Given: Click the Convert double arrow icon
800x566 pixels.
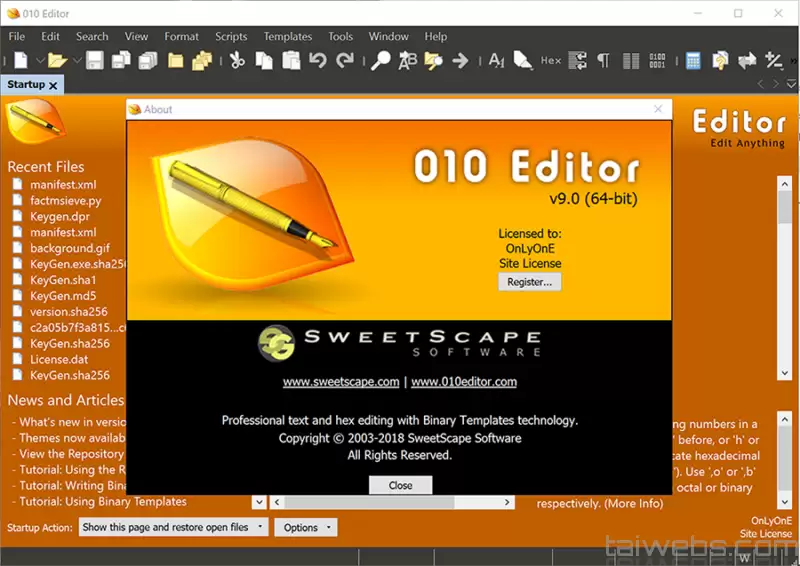Looking at the screenshot, I should 747,60.
